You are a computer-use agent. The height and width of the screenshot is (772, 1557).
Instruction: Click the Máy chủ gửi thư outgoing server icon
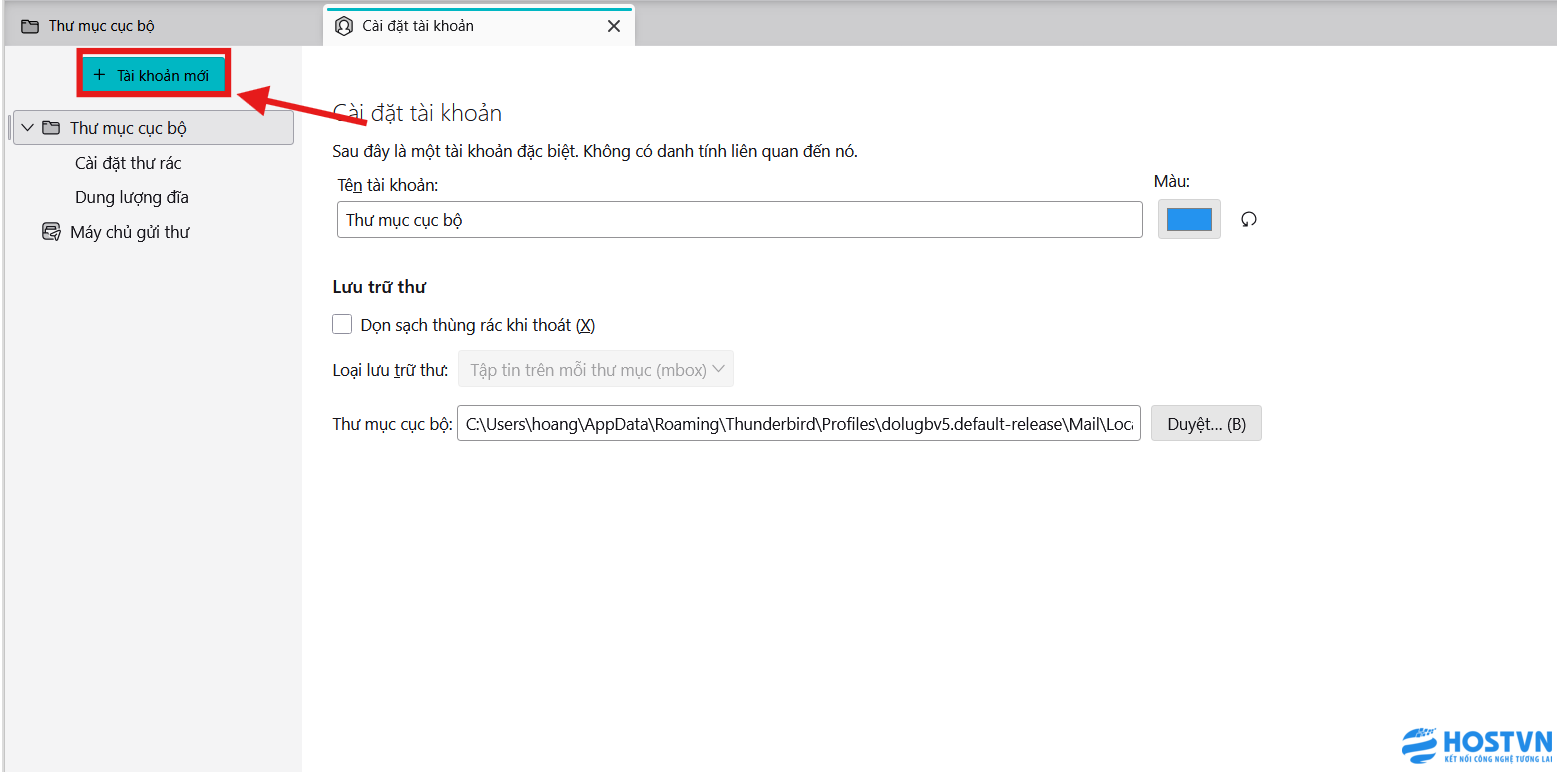click(51, 232)
